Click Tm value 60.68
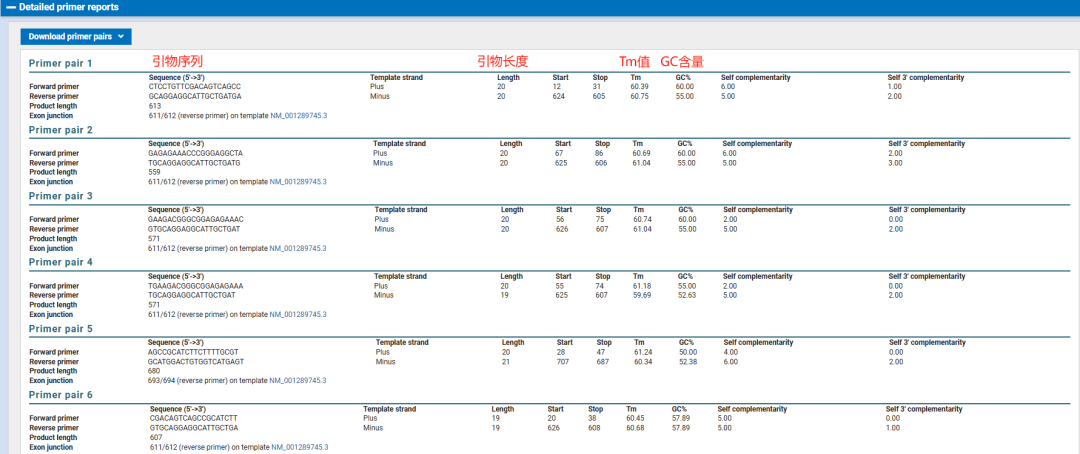The image size is (1080, 454). pyautogui.click(x=636, y=428)
